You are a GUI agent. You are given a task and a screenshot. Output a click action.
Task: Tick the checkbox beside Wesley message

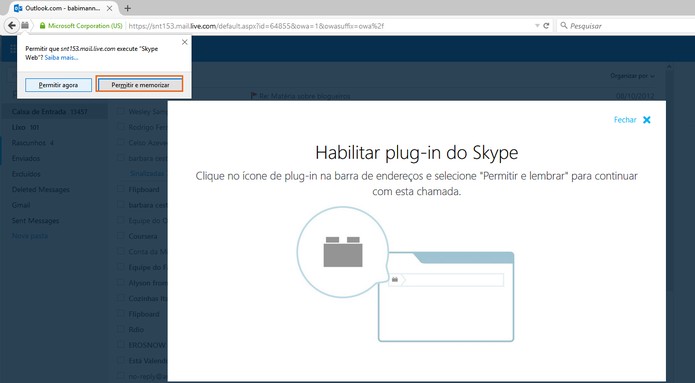click(x=120, y=111)
